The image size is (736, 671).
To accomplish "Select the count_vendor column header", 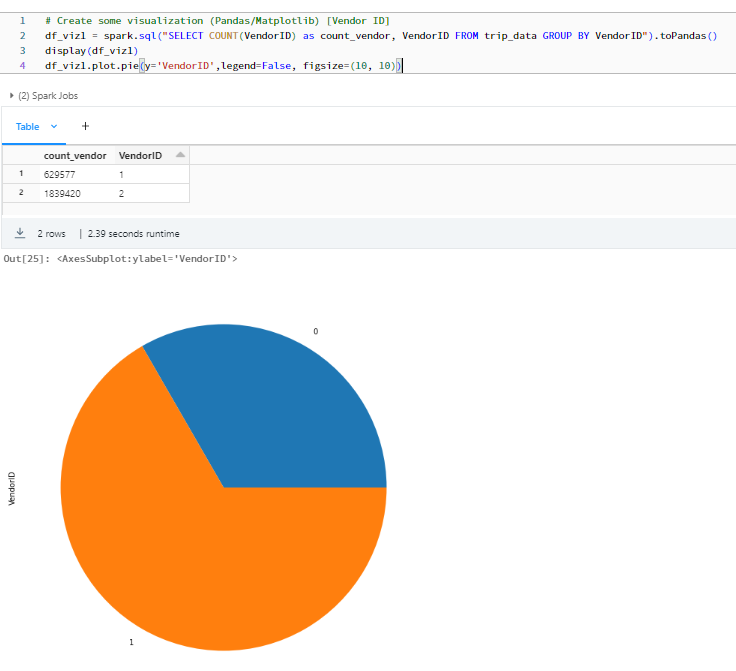I will (75, 156).
